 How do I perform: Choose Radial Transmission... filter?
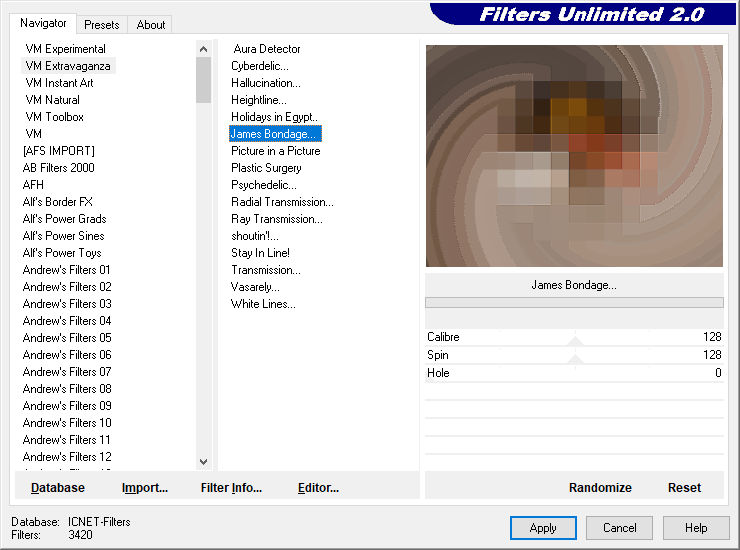pyautogui.click(x=282, y=202)
